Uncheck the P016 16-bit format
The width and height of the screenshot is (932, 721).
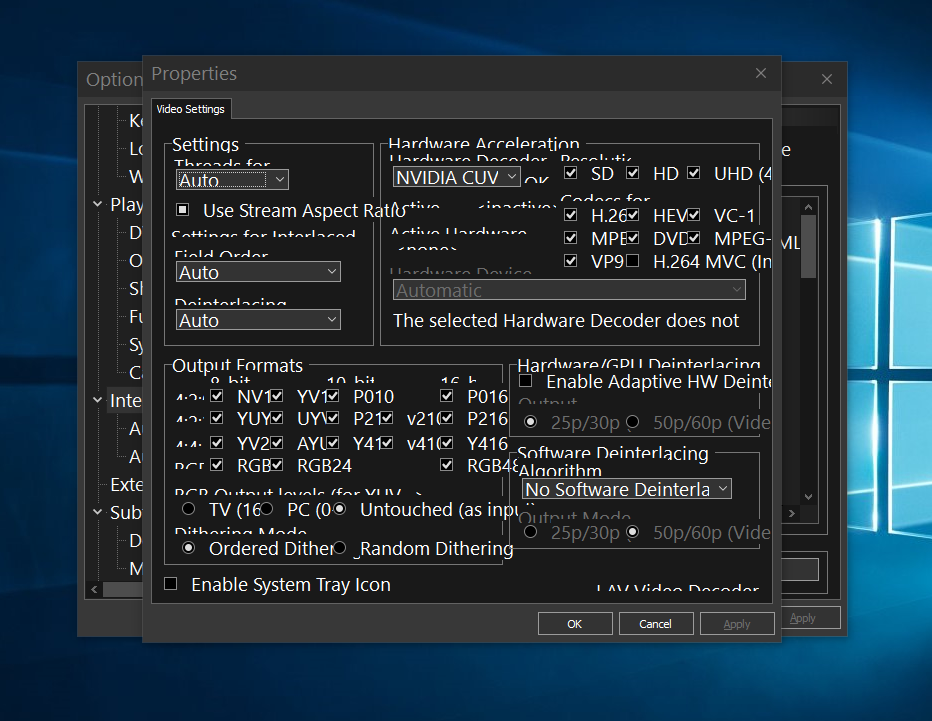click(x=447, y=395)
